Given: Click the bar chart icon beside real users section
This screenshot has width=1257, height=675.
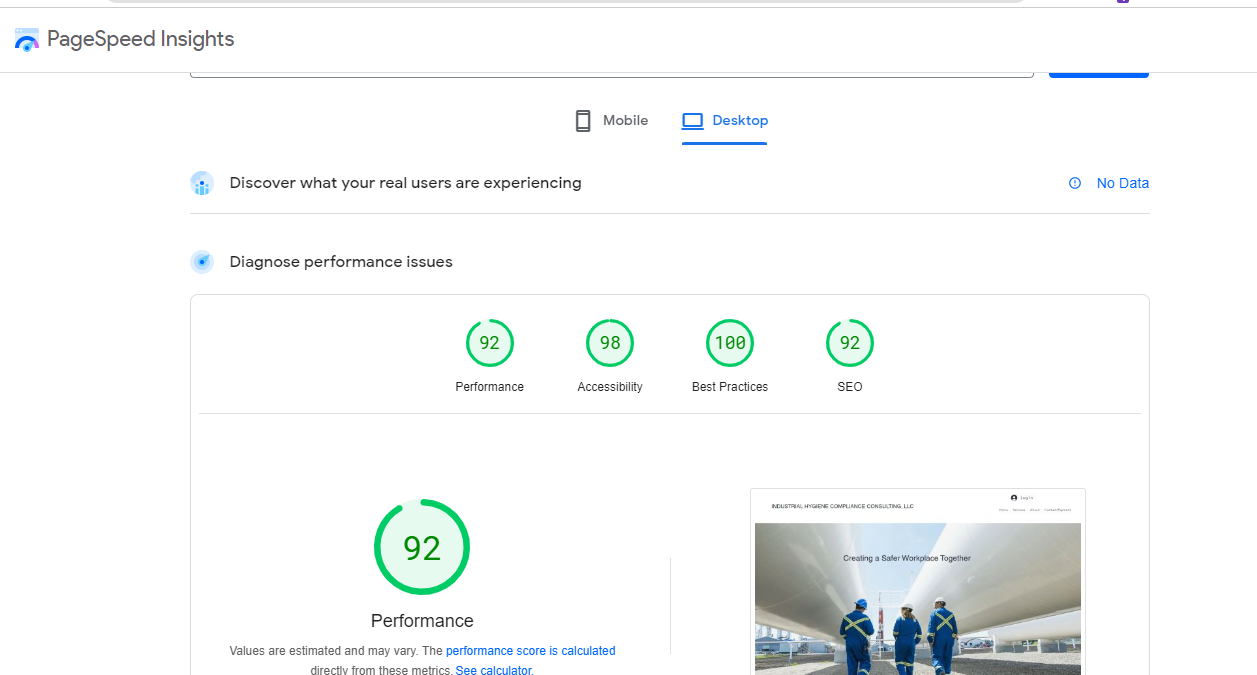Looking at the screenshot, I should point(202,183).
